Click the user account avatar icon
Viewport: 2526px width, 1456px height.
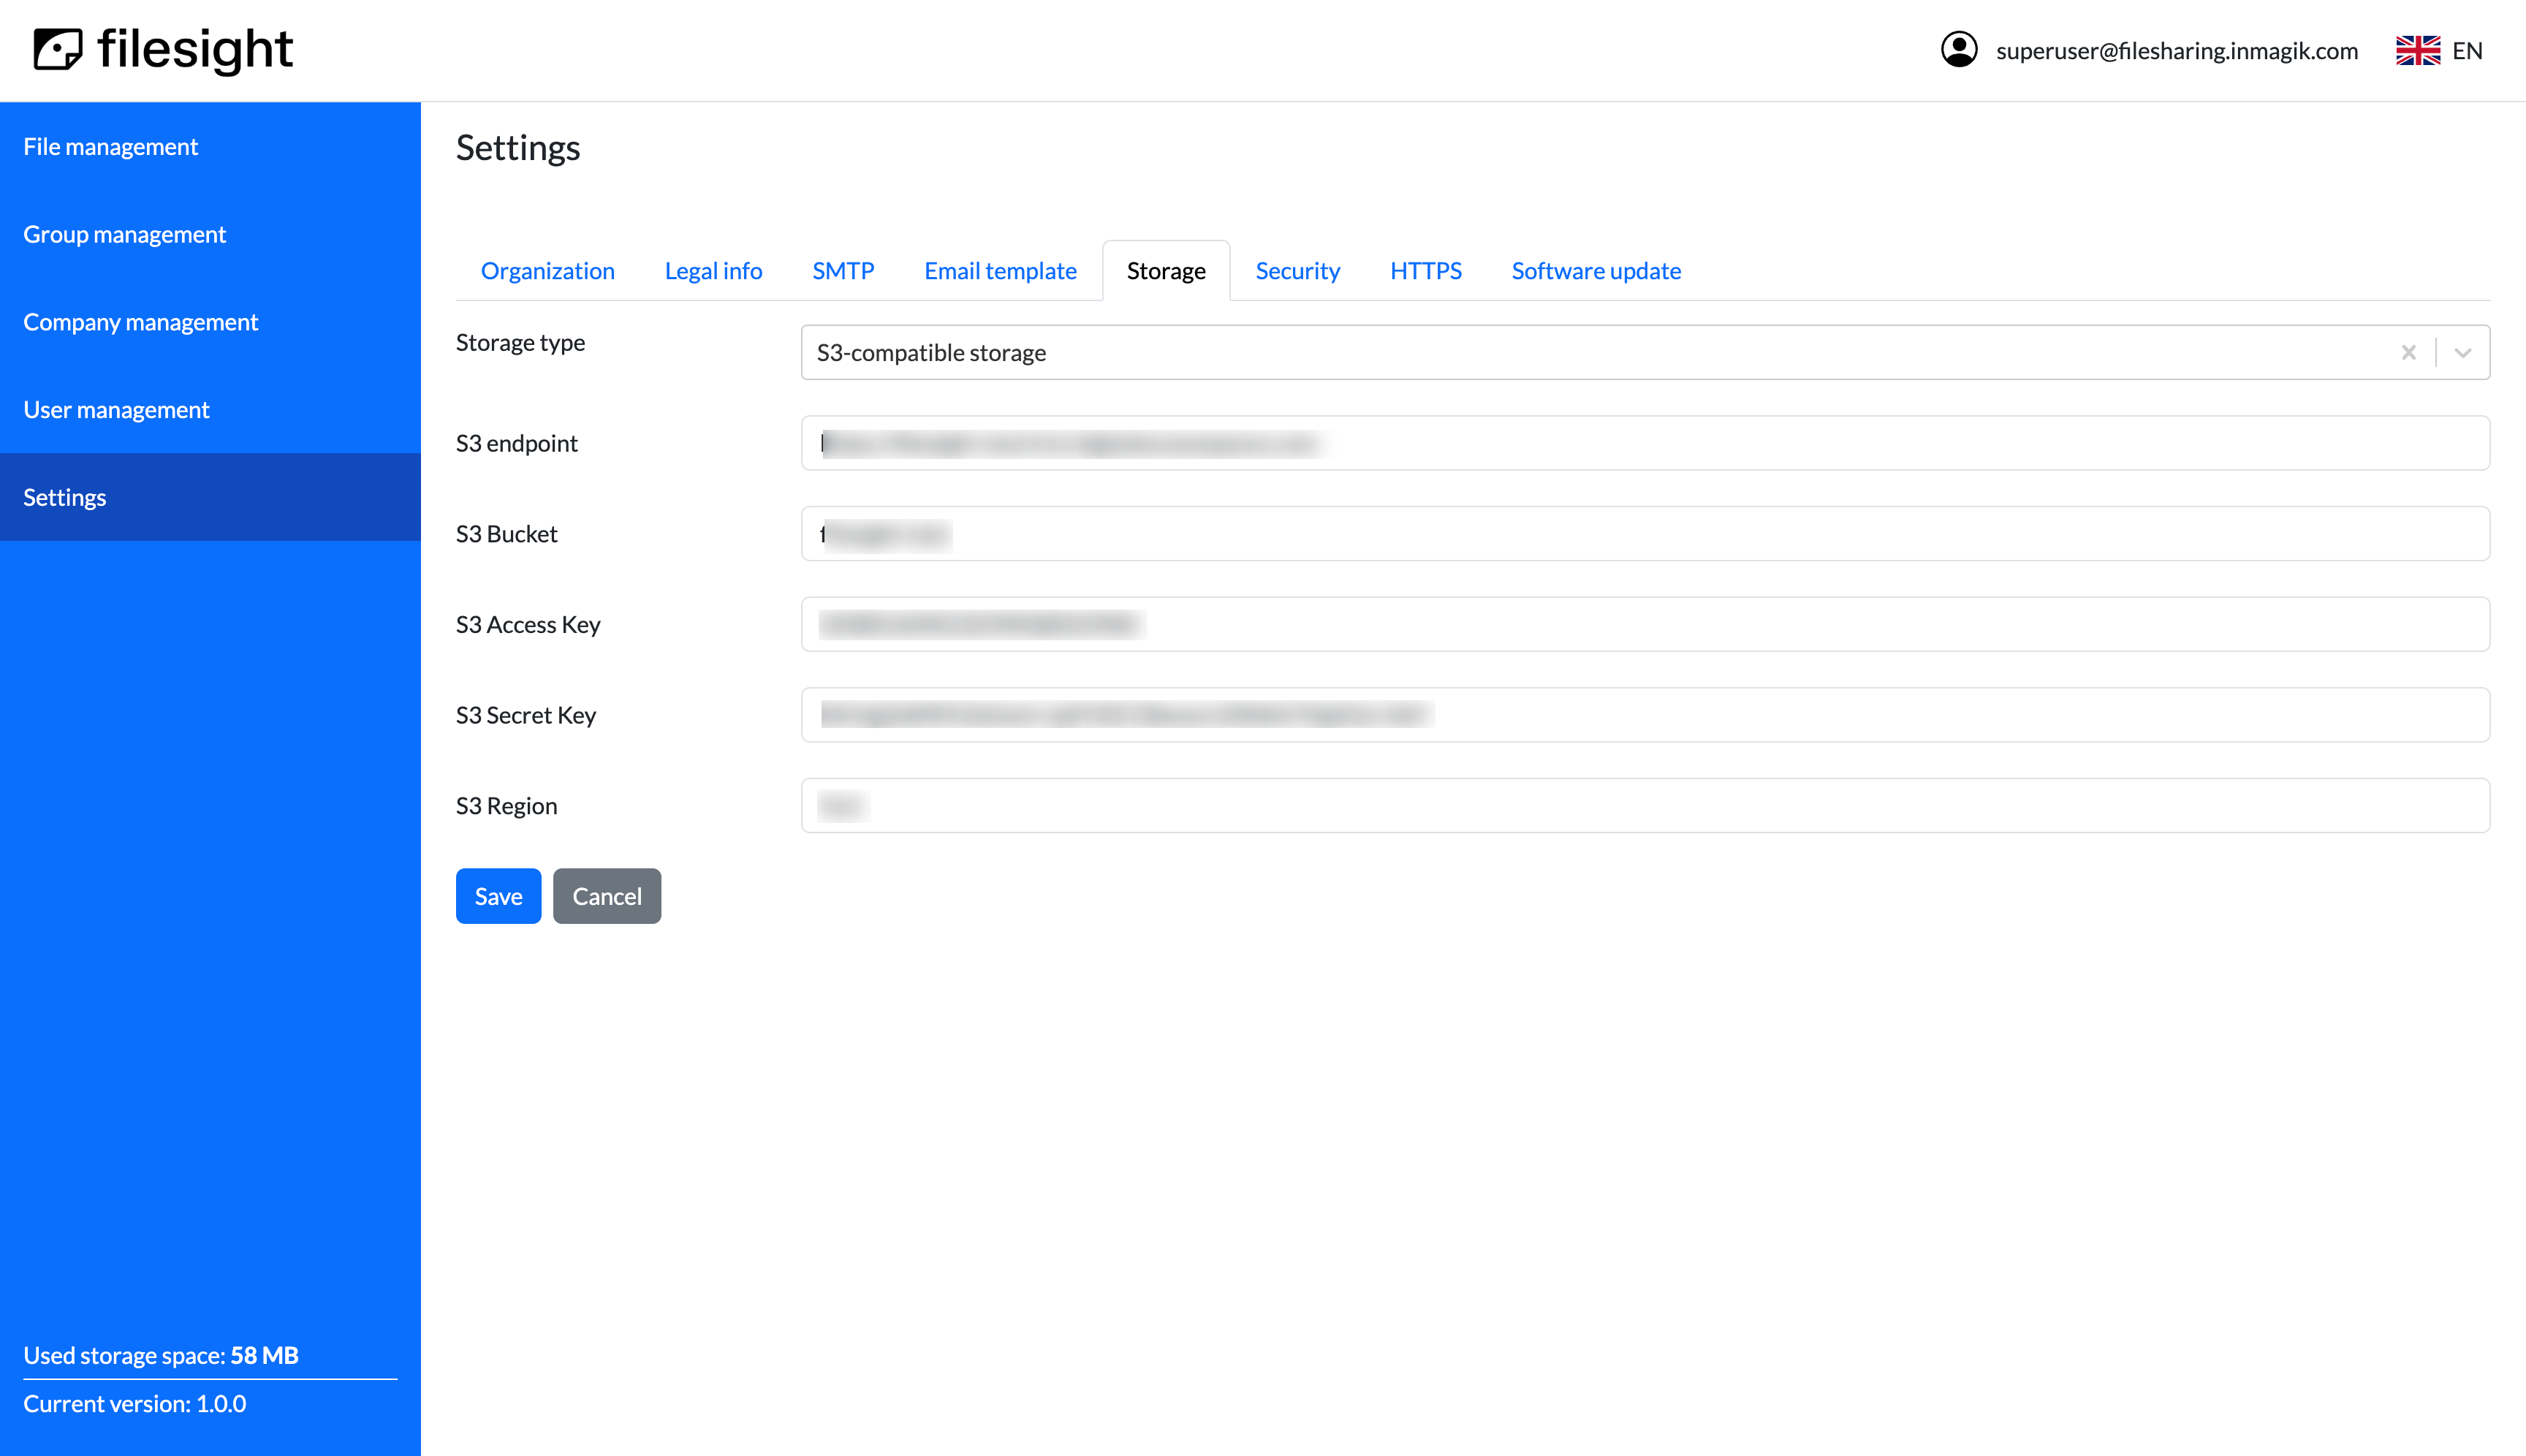(1958, 50)
